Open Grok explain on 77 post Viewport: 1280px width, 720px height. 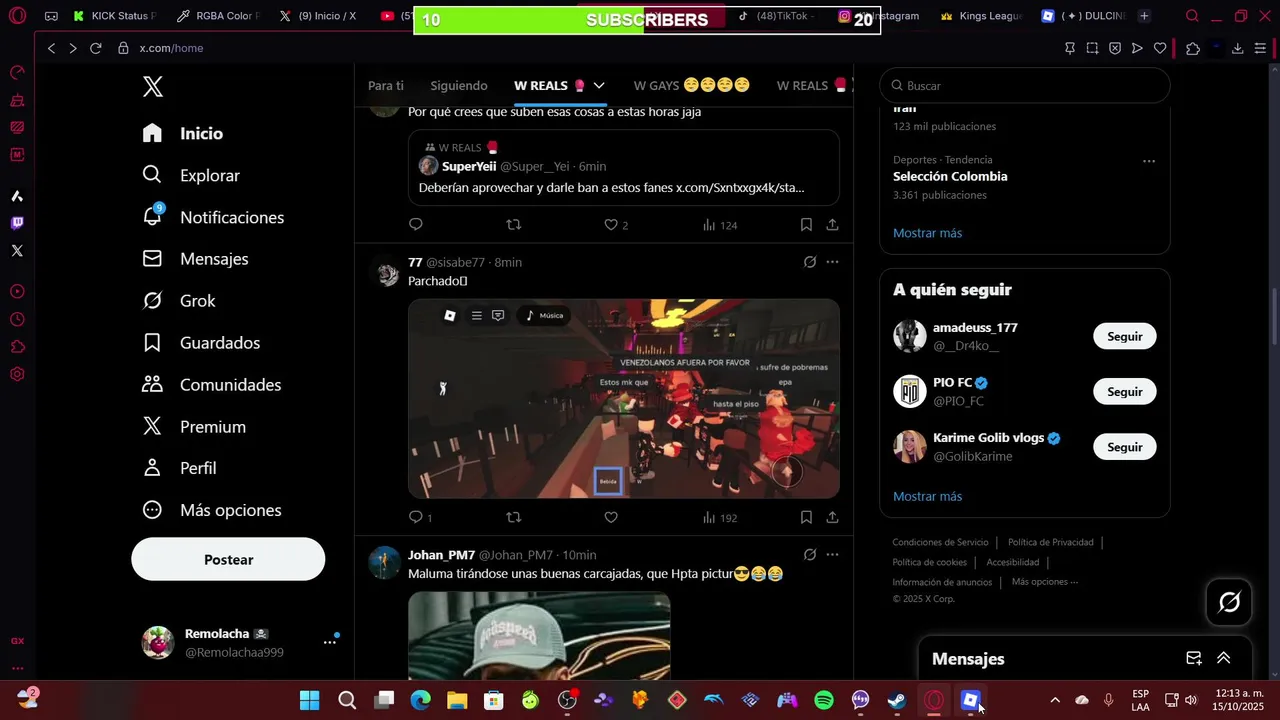[x=810, y=262]
